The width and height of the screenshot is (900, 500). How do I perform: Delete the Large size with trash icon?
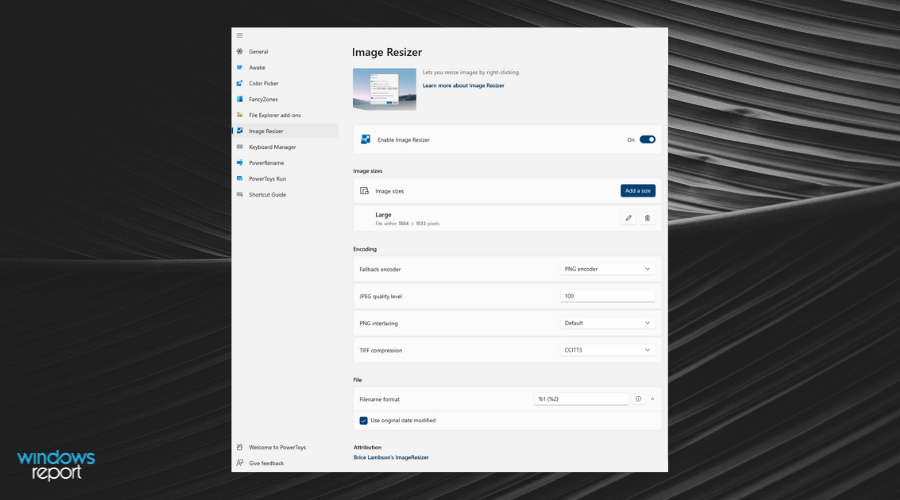tap(647, 218)
